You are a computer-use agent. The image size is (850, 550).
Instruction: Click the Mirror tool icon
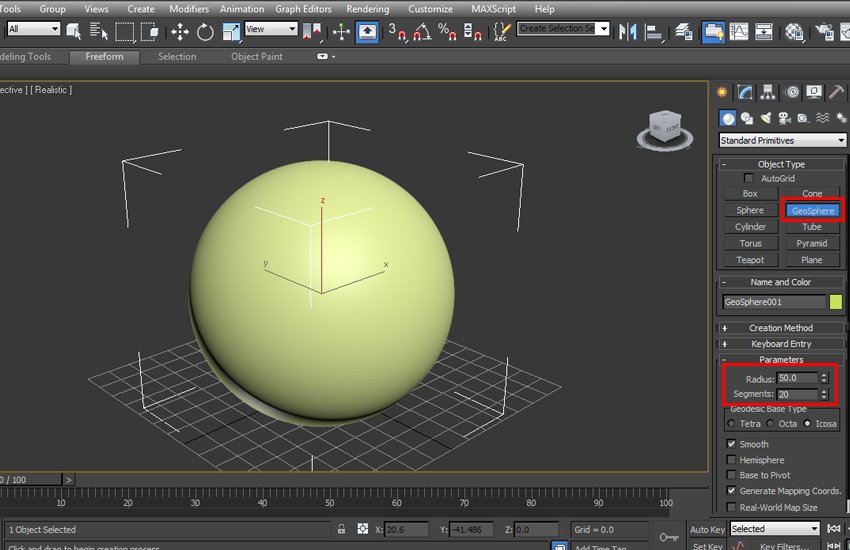click(x=629, y=31)
